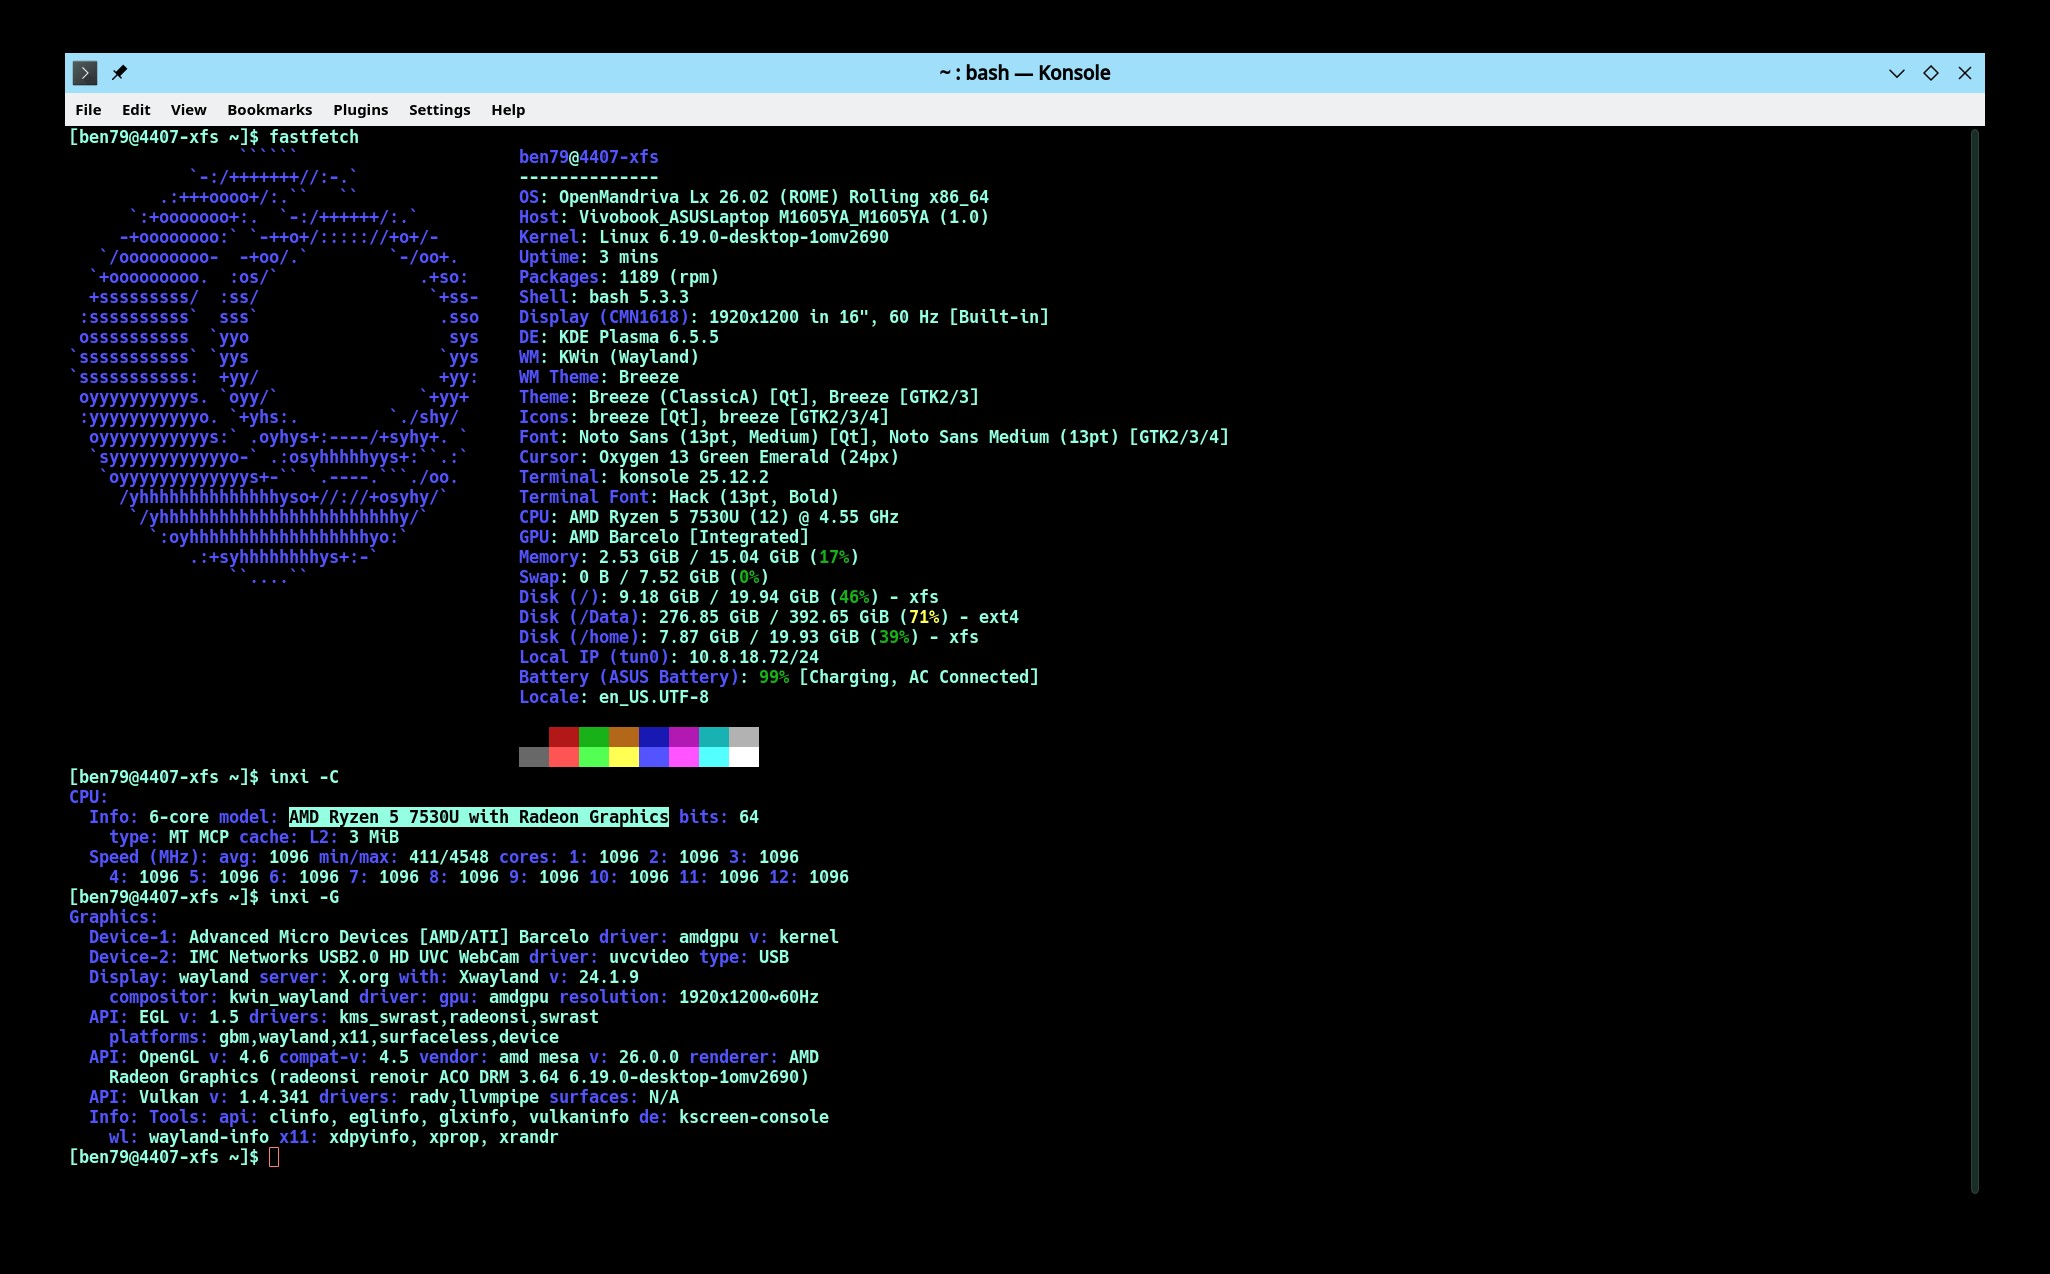Minimize the Konsole window with the chevron

(x=1896, y=73)
